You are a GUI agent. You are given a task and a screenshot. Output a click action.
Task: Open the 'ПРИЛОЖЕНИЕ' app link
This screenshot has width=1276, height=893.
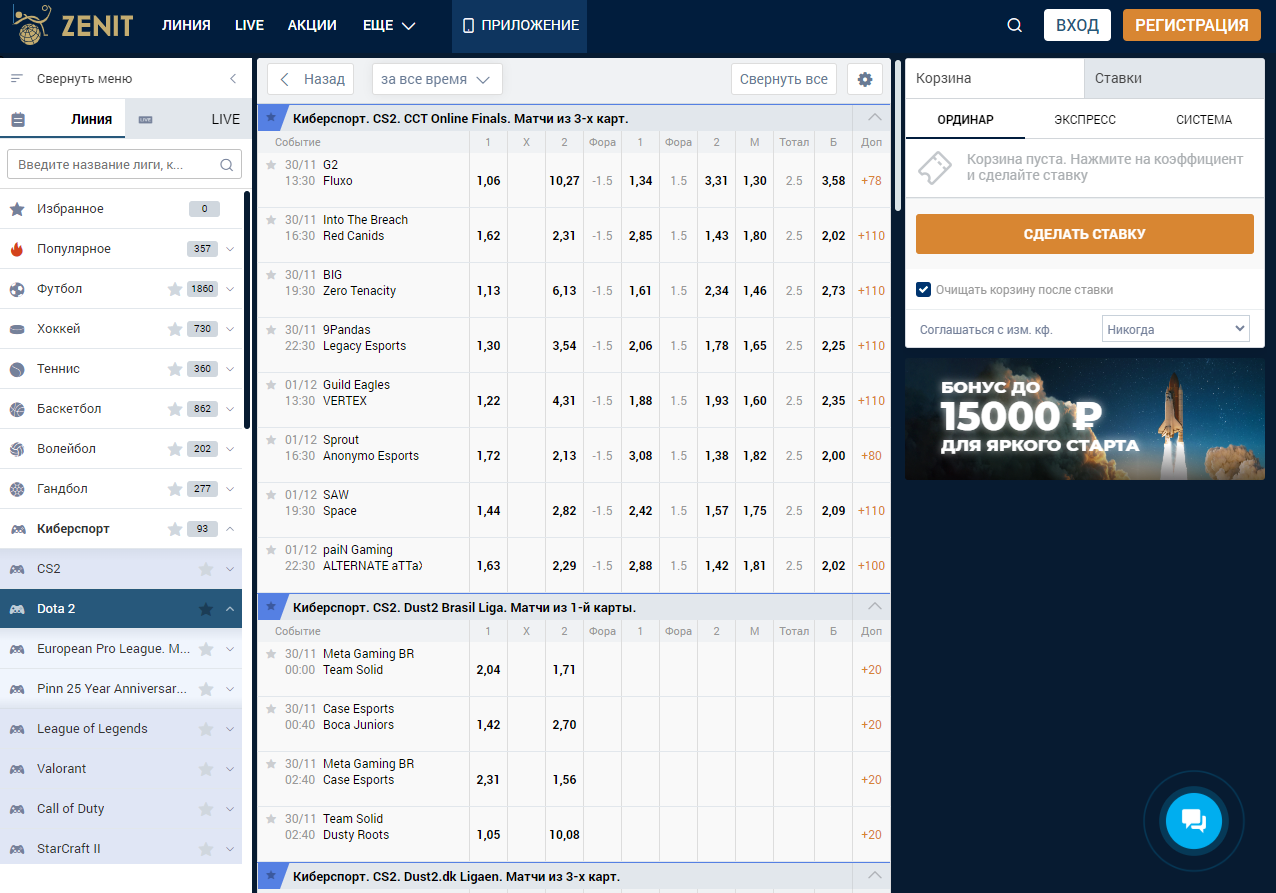click(520, 26)
